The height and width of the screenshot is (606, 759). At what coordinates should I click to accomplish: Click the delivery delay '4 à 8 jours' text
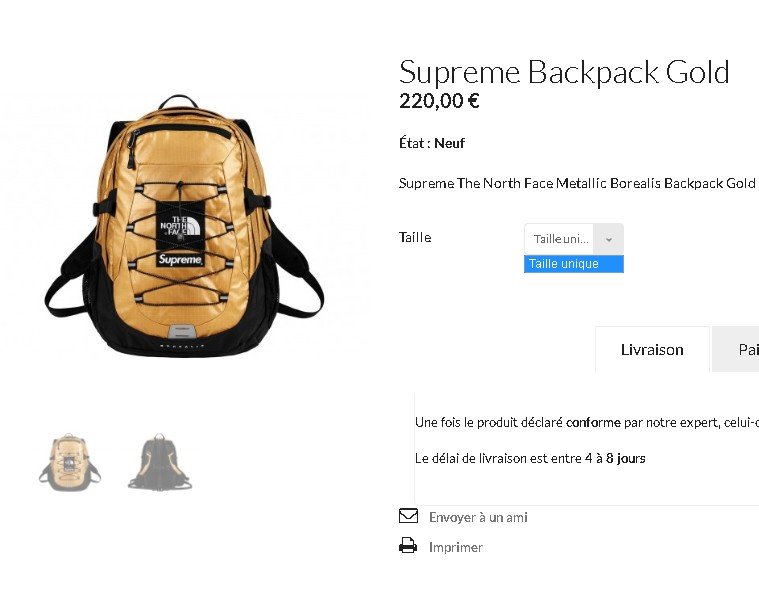(615, 458)
